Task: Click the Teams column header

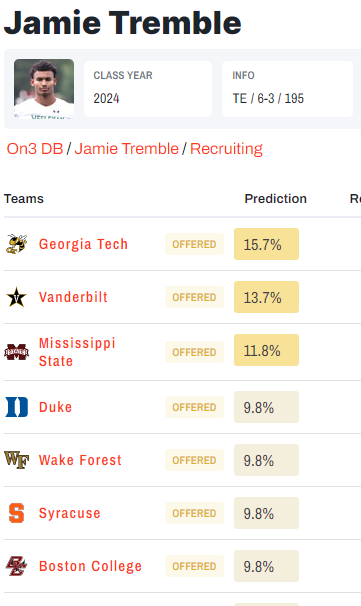Action: [24, 199]
